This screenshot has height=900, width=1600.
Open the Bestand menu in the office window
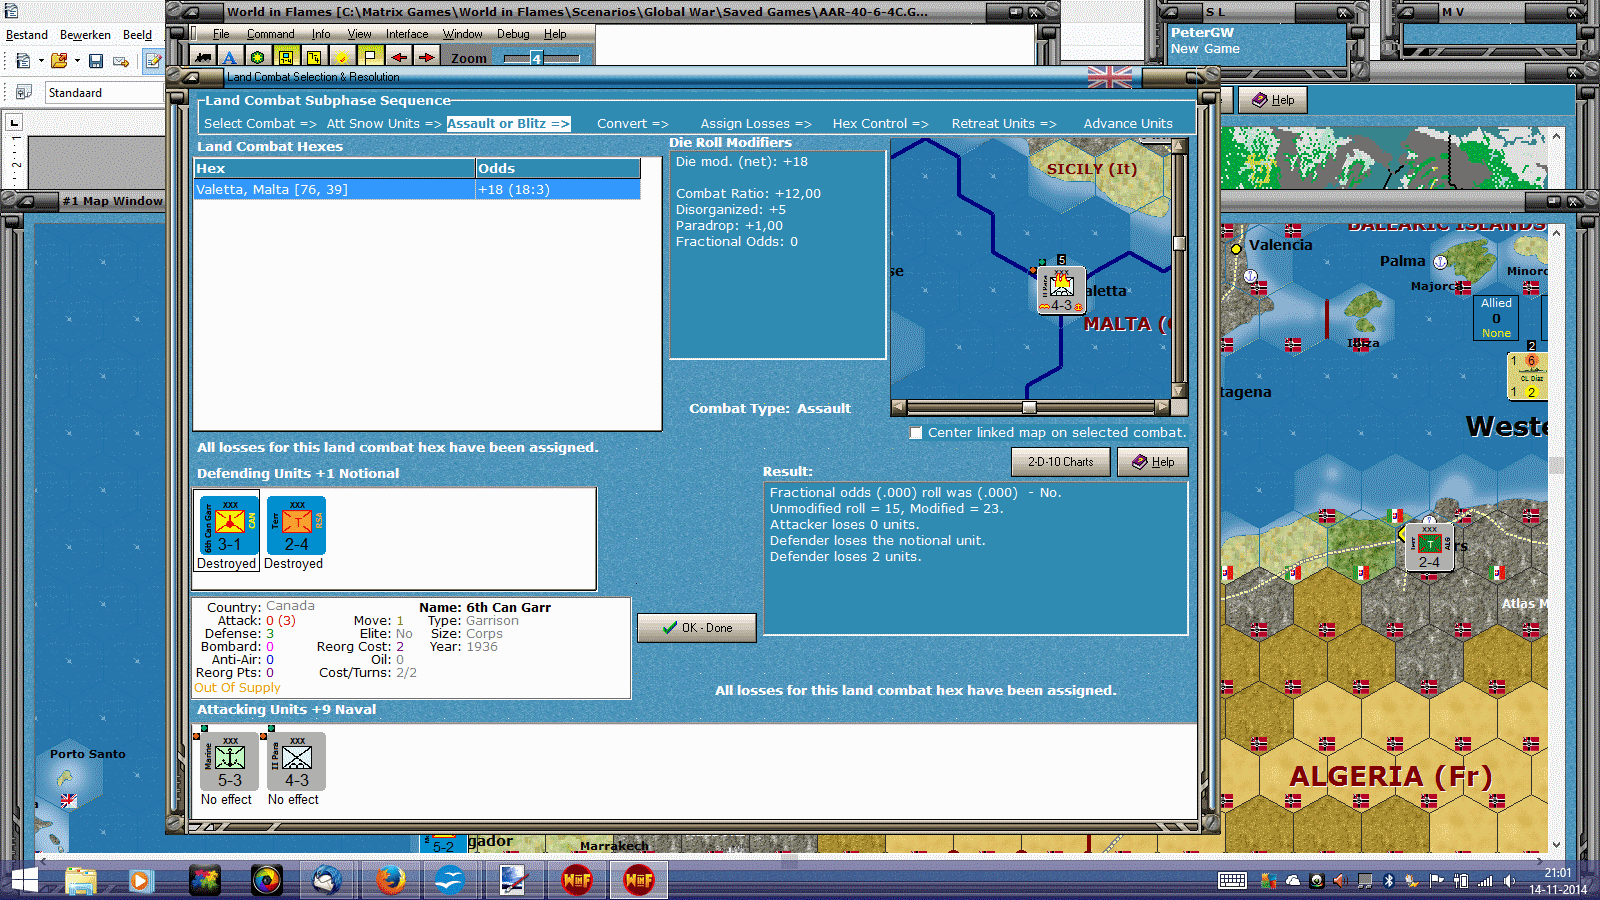27,35
